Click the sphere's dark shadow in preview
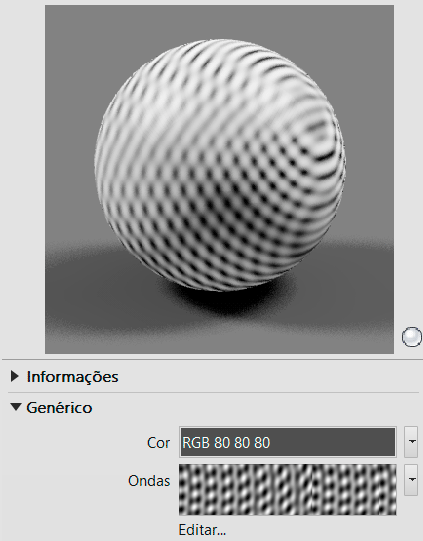Screen dimensions: 423x541 point(229,298)
